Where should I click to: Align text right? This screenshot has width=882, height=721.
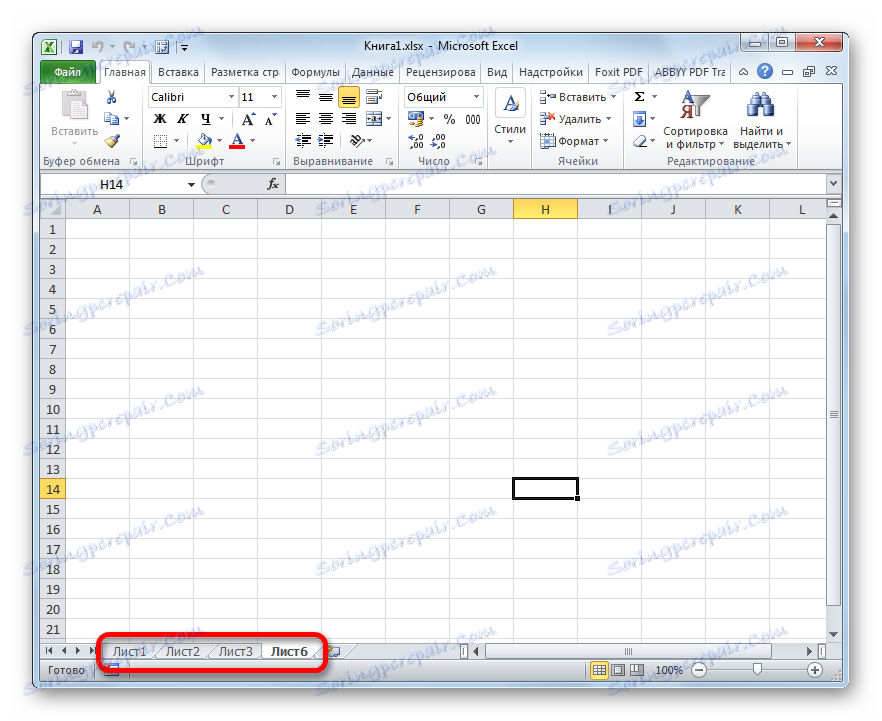point(349,119)
